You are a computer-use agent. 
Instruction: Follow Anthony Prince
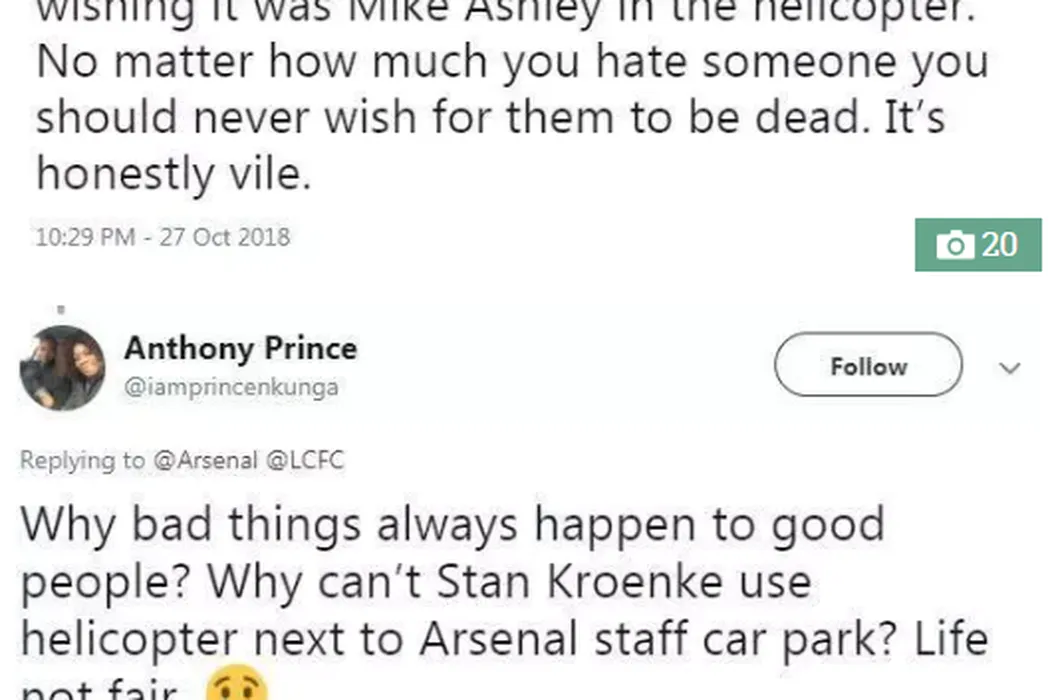tap(868, 367)
